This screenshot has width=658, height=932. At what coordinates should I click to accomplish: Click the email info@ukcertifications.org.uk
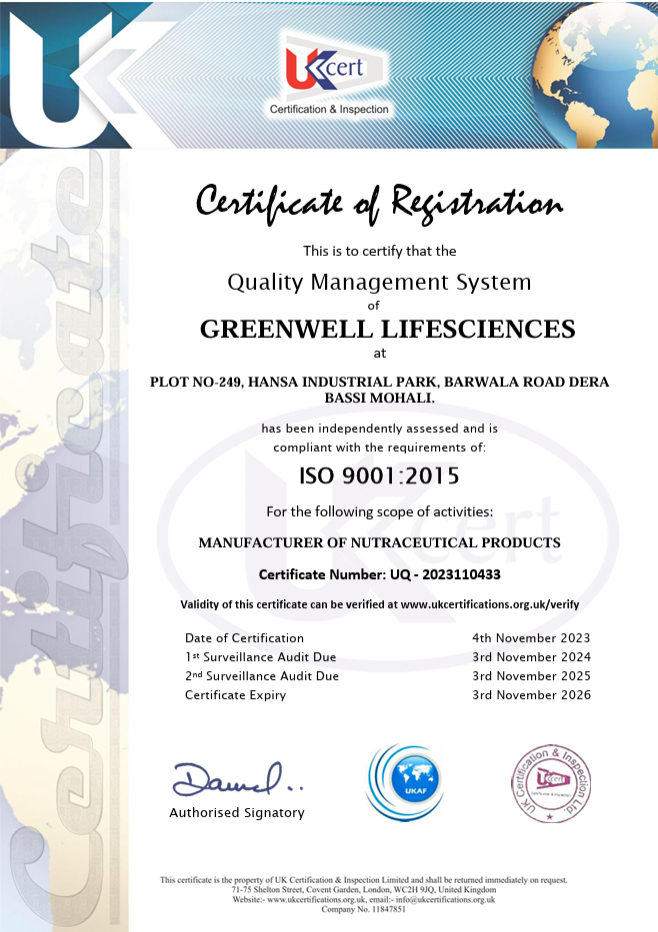pos(445,900)
